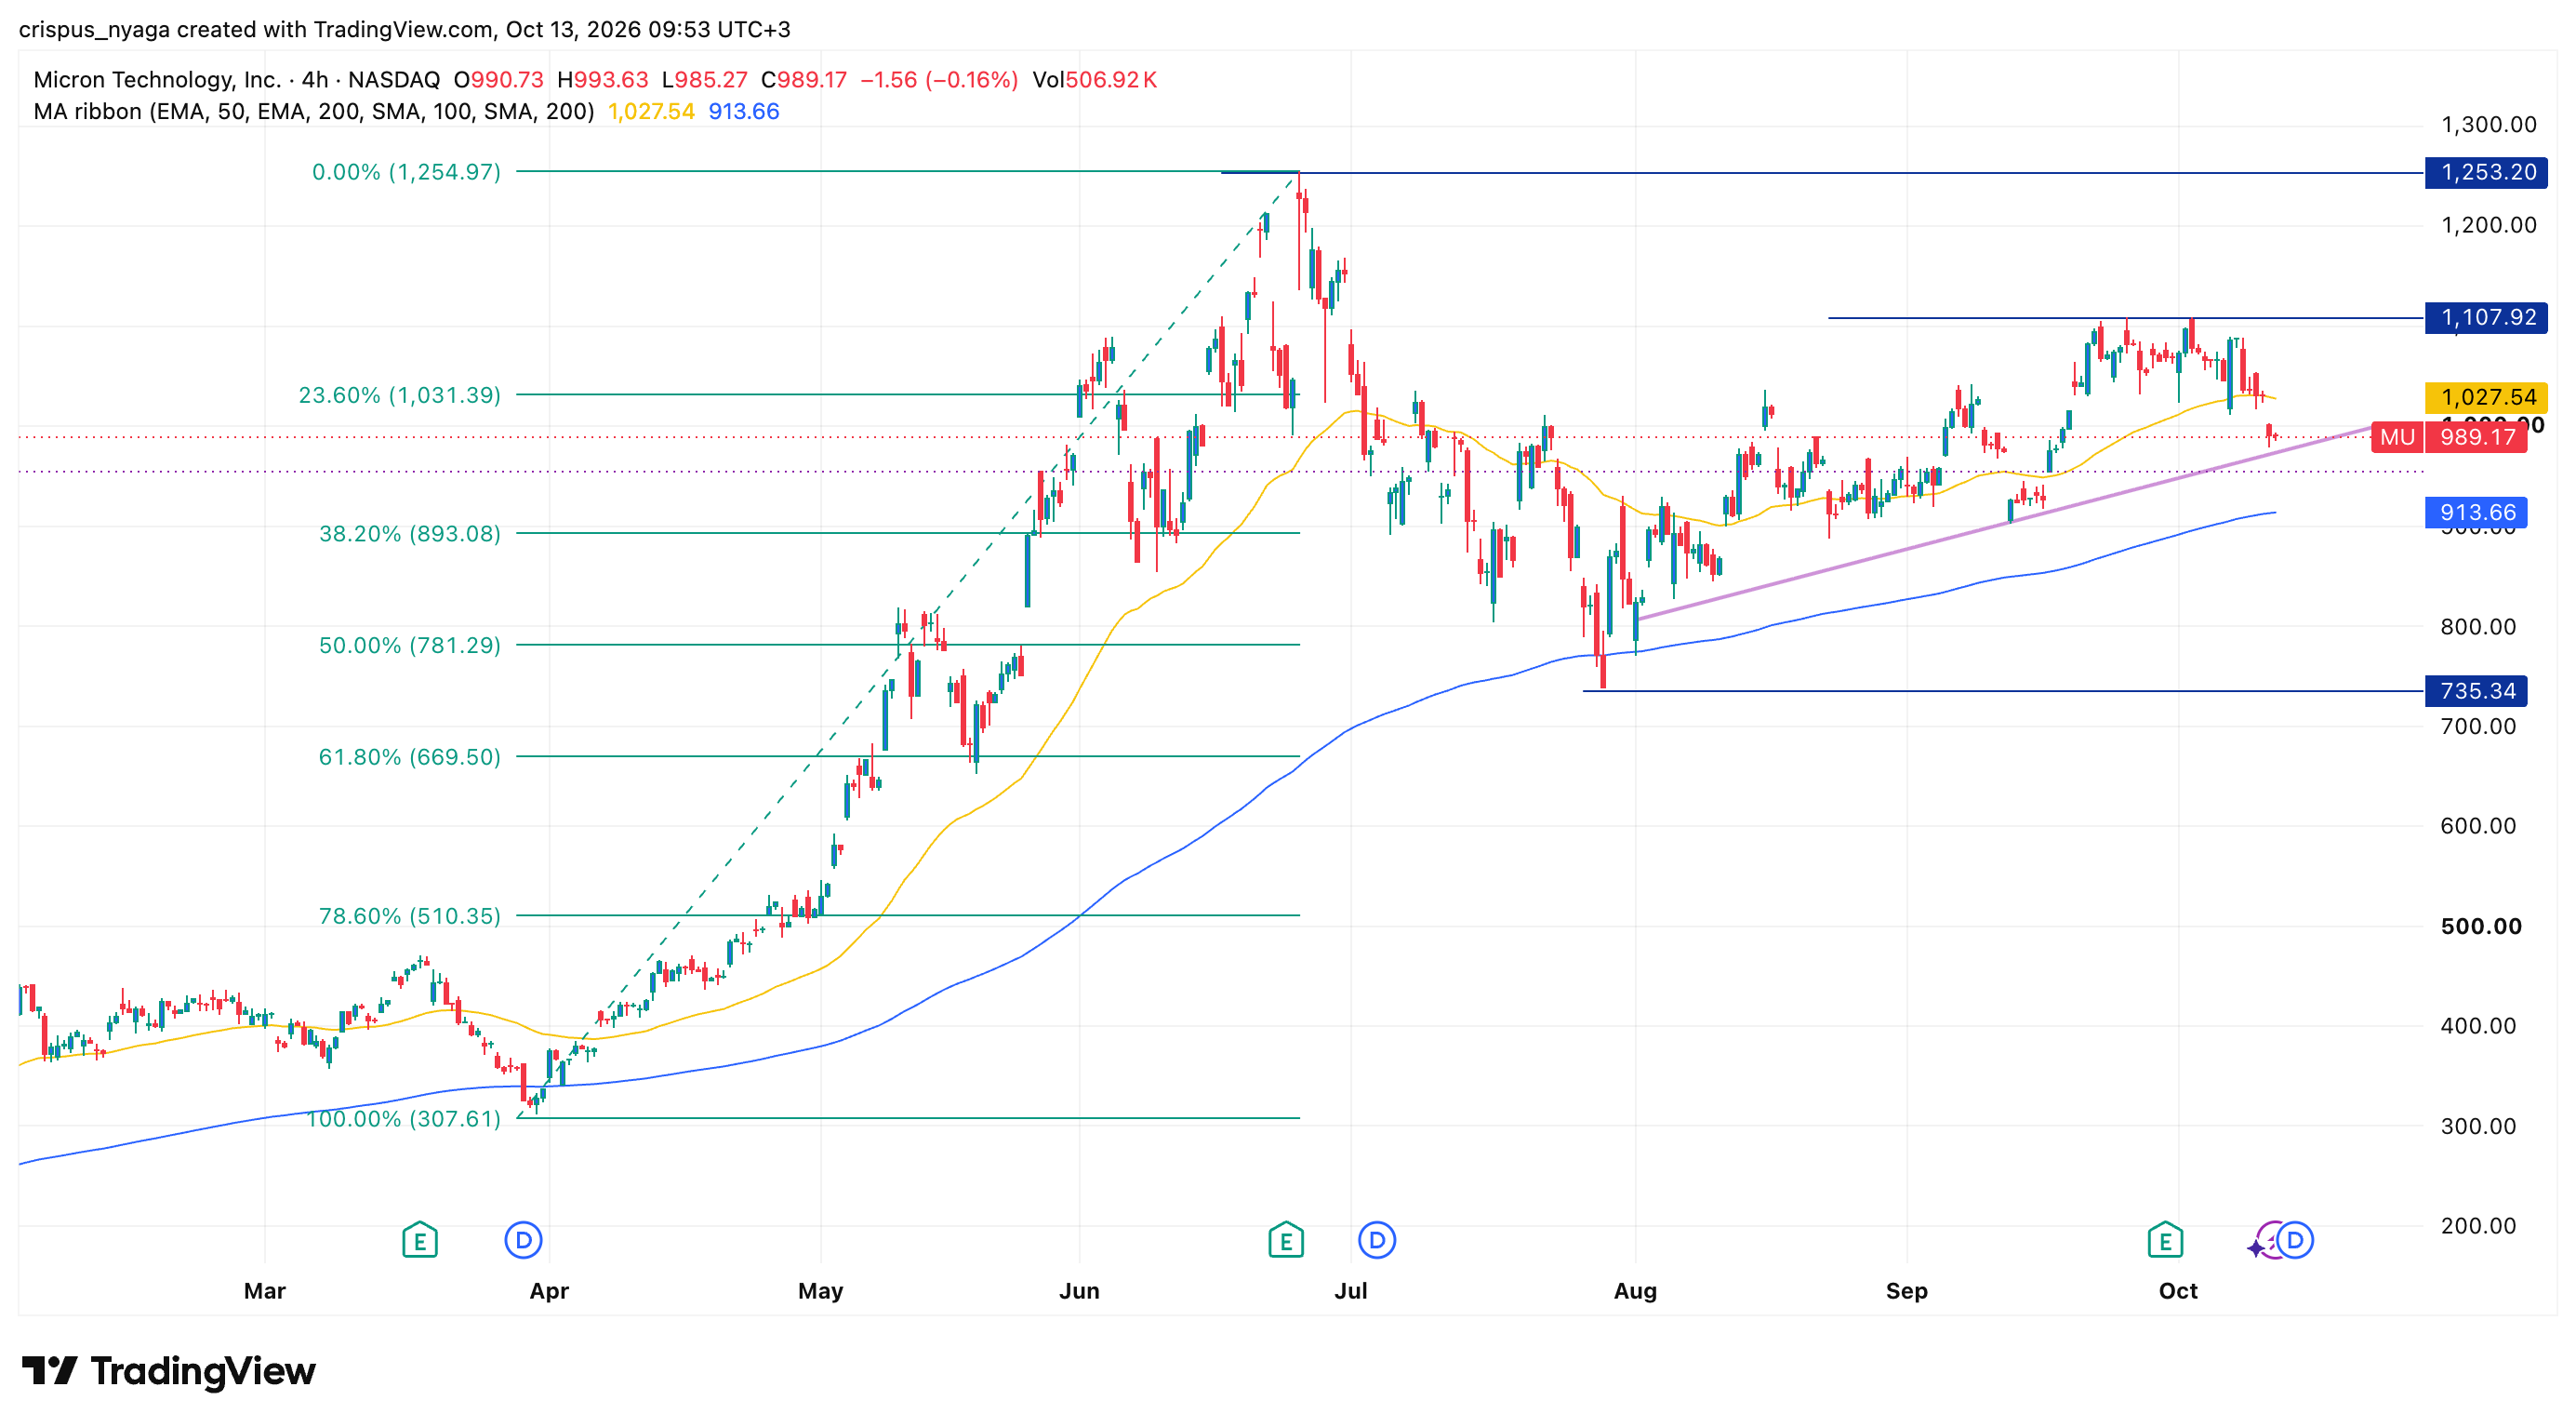This screenshot has height=1427, width=2576.
Task: Click the TradingView logo
Action: pos(168,1370)
